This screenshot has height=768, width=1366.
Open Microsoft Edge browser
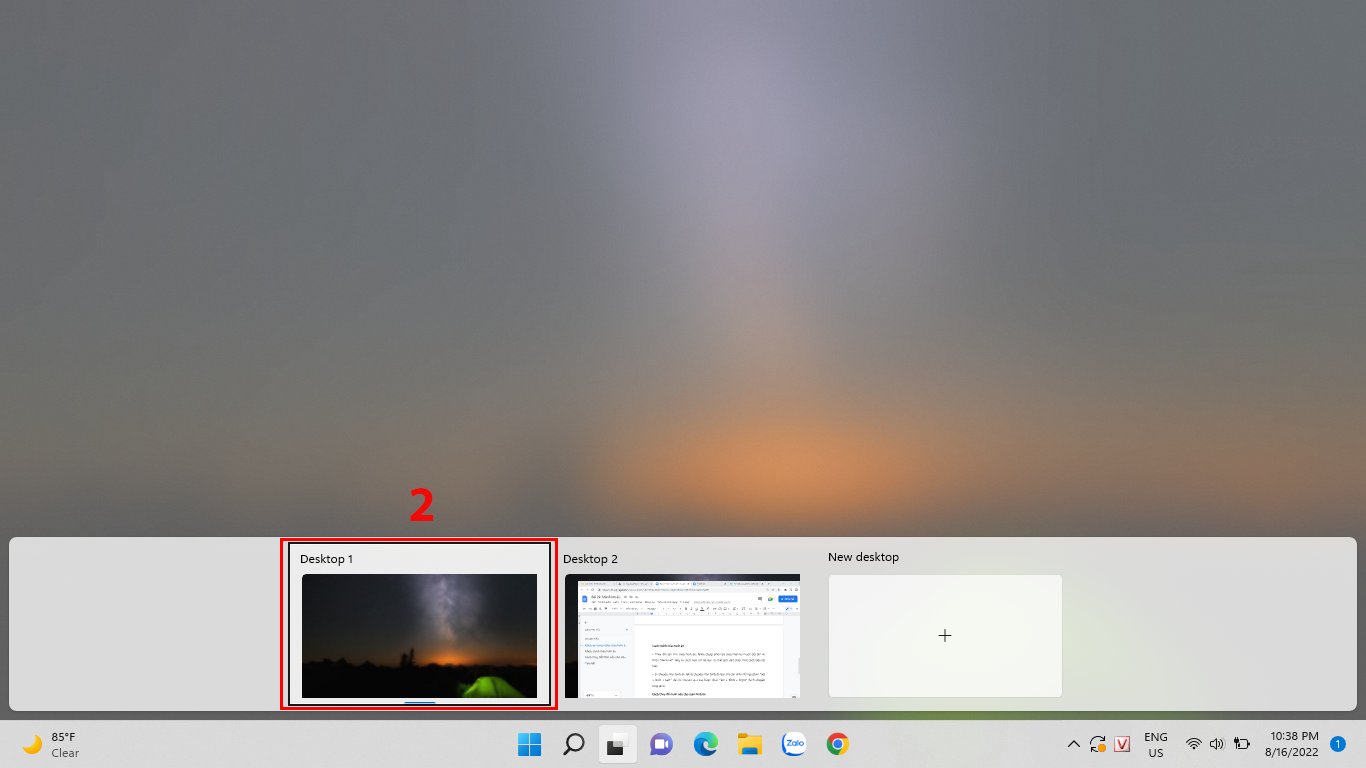point(706,744)
